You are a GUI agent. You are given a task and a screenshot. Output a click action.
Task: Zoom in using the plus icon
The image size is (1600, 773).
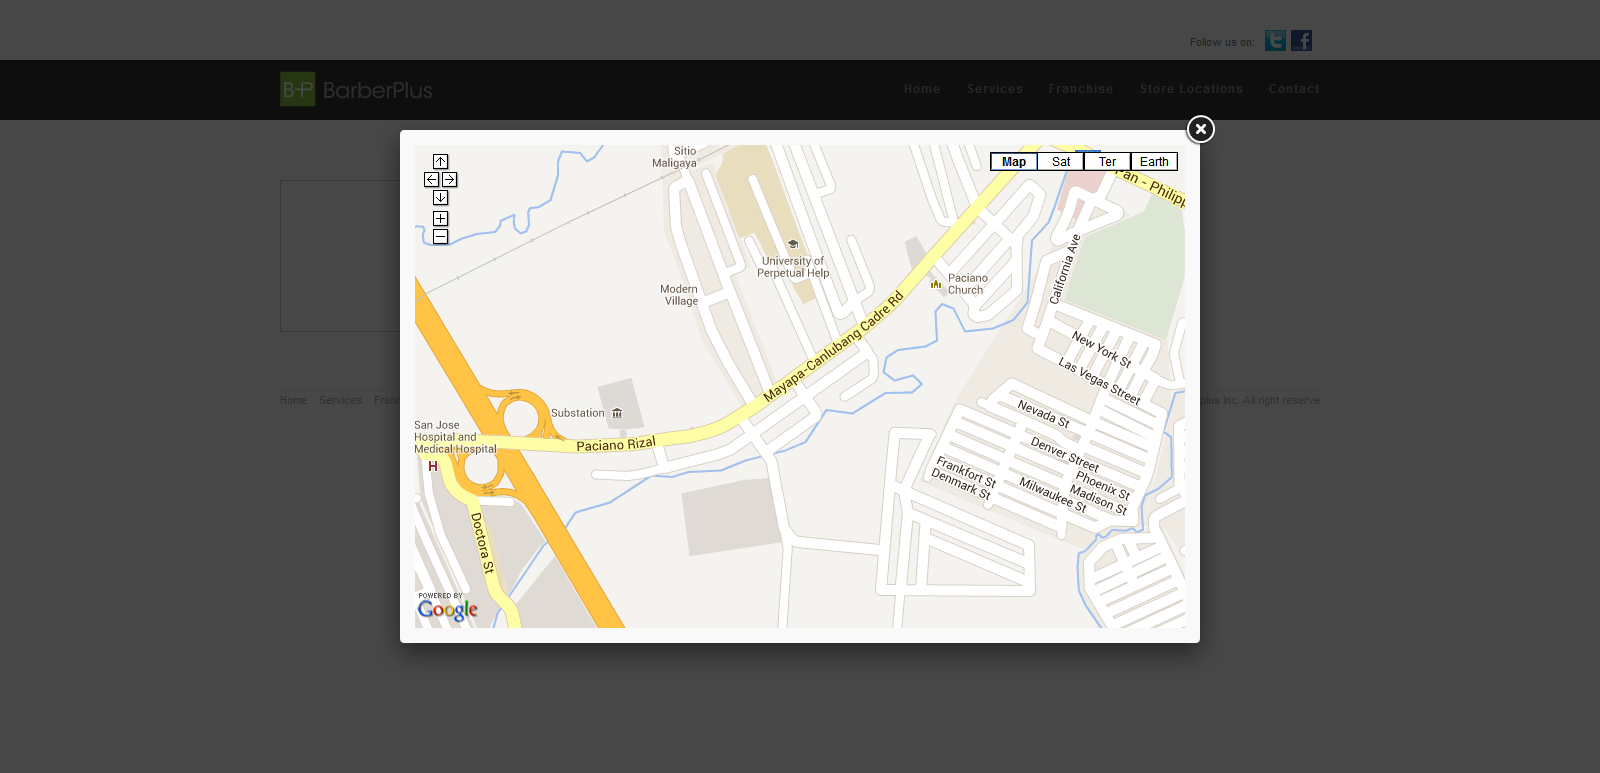pyautogui.click(x=440, y=219)
